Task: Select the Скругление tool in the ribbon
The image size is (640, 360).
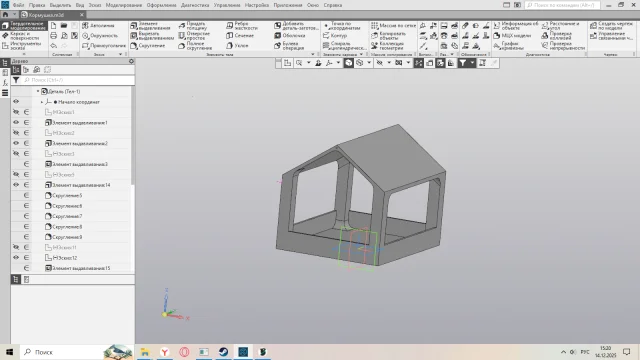Action: 147,46
